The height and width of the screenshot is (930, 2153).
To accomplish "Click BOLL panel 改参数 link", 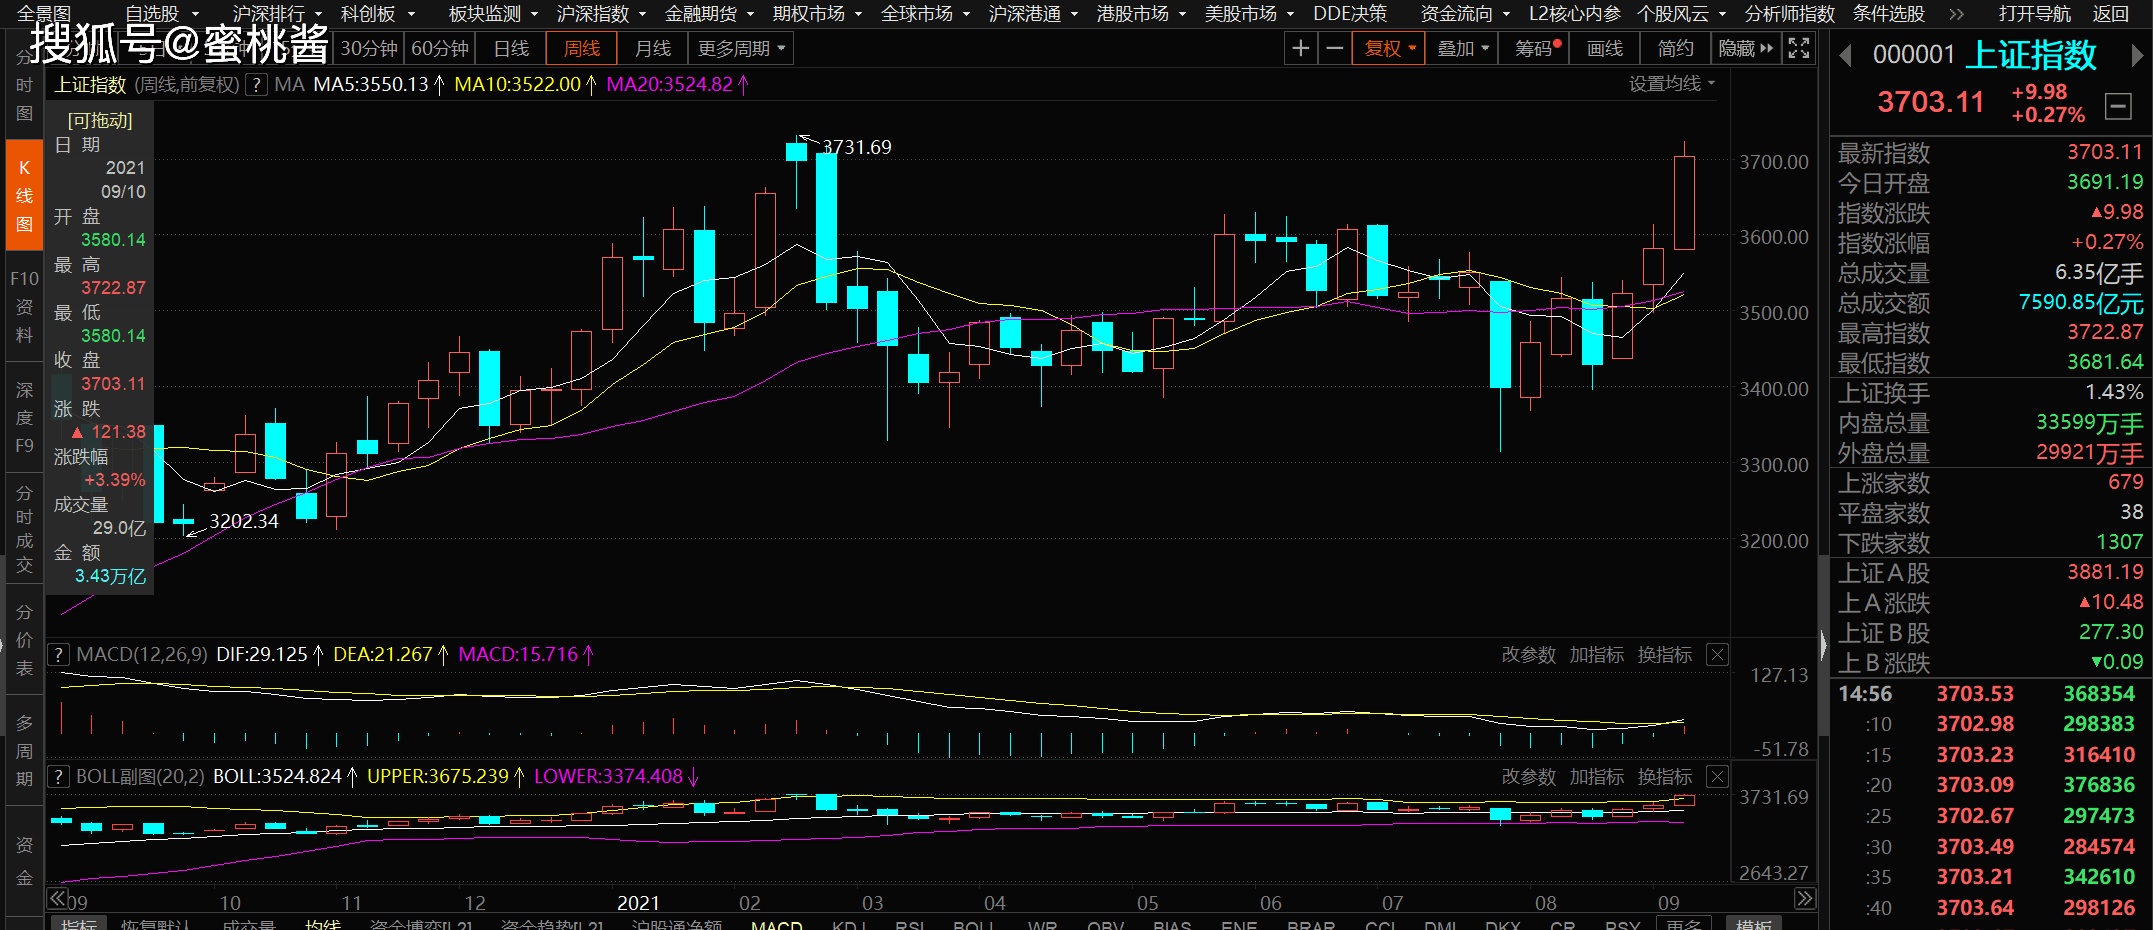I will click(1528, 777).
